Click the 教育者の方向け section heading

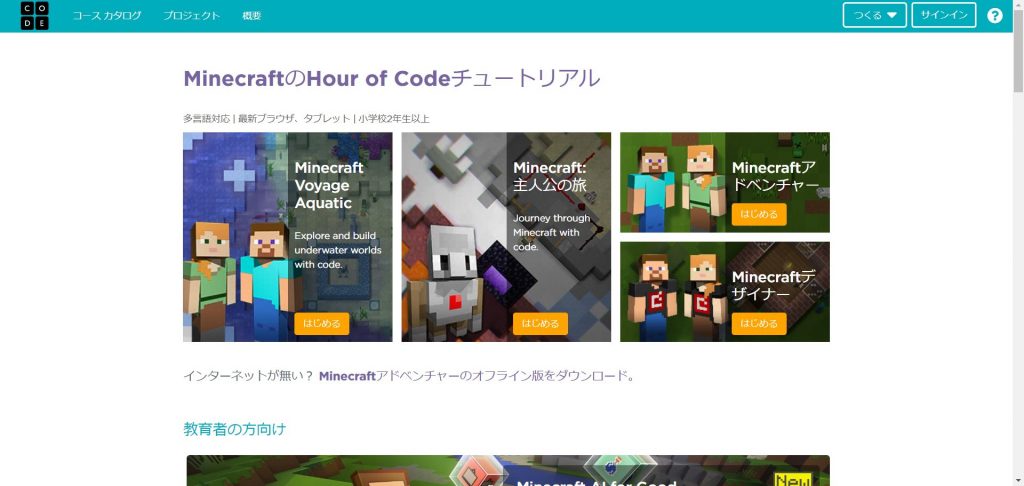point(234,429)
